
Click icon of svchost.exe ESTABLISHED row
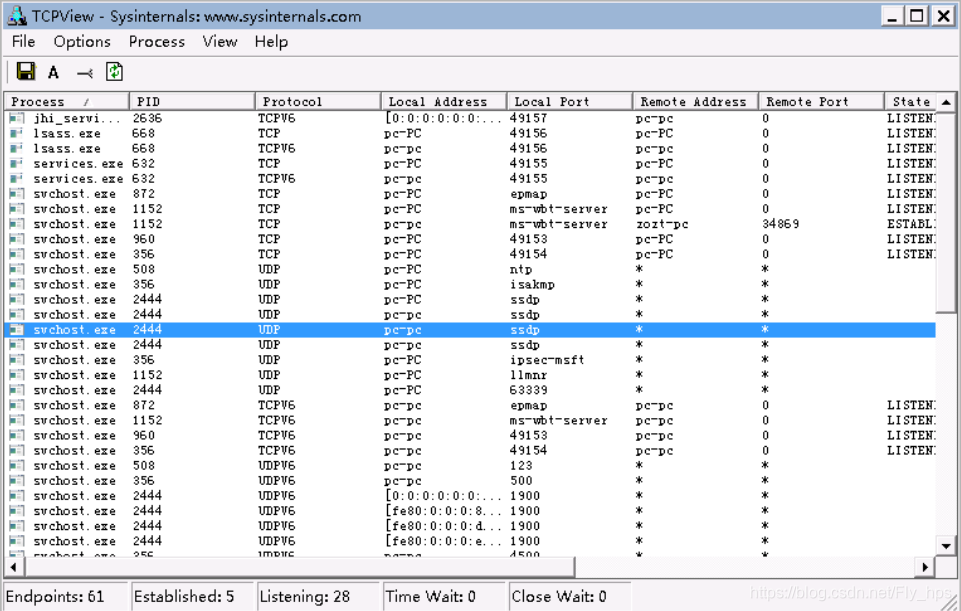17,224
